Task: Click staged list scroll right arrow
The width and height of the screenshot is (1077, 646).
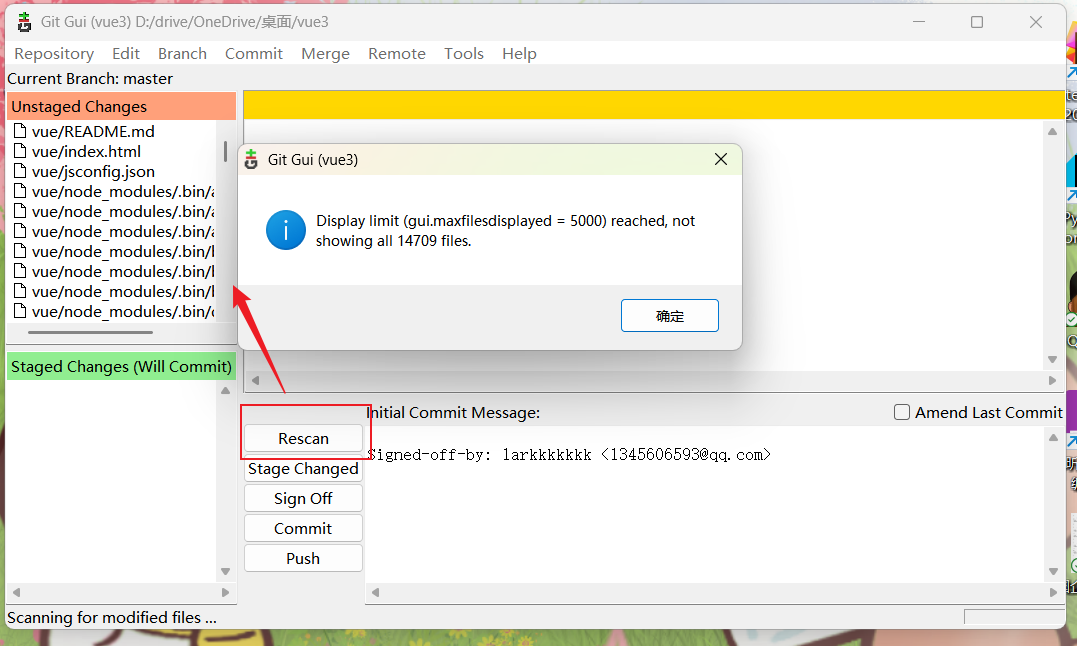Action: (x=225, y=592)
